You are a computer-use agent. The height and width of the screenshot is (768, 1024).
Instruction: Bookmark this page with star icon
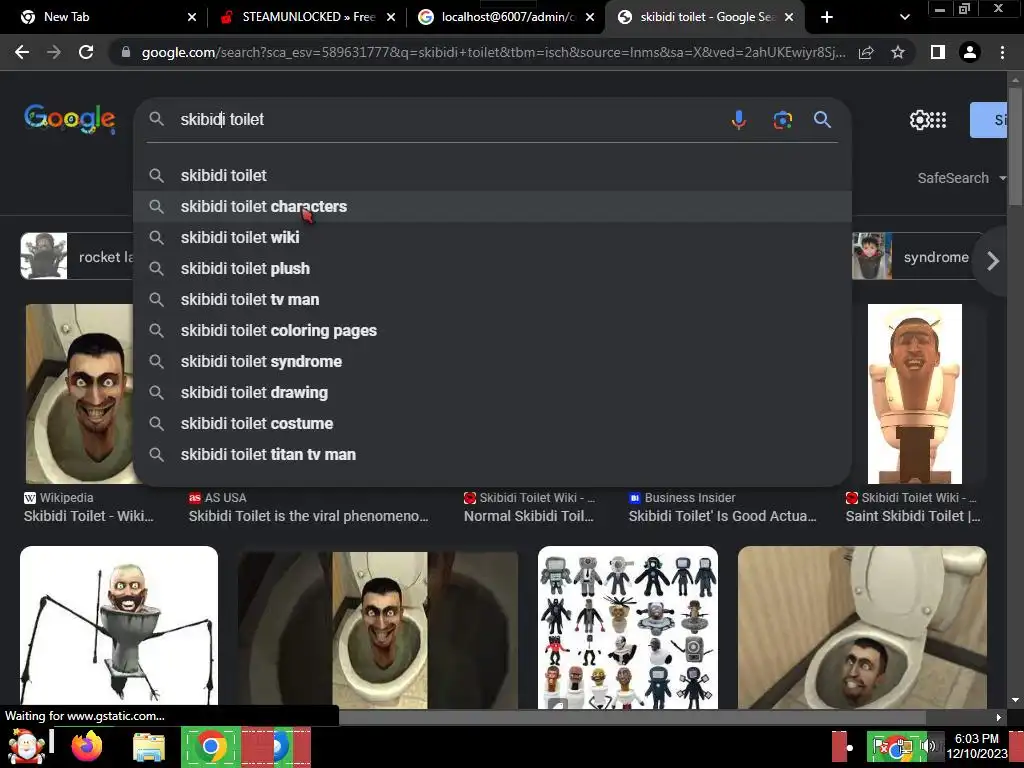point(898,52)
